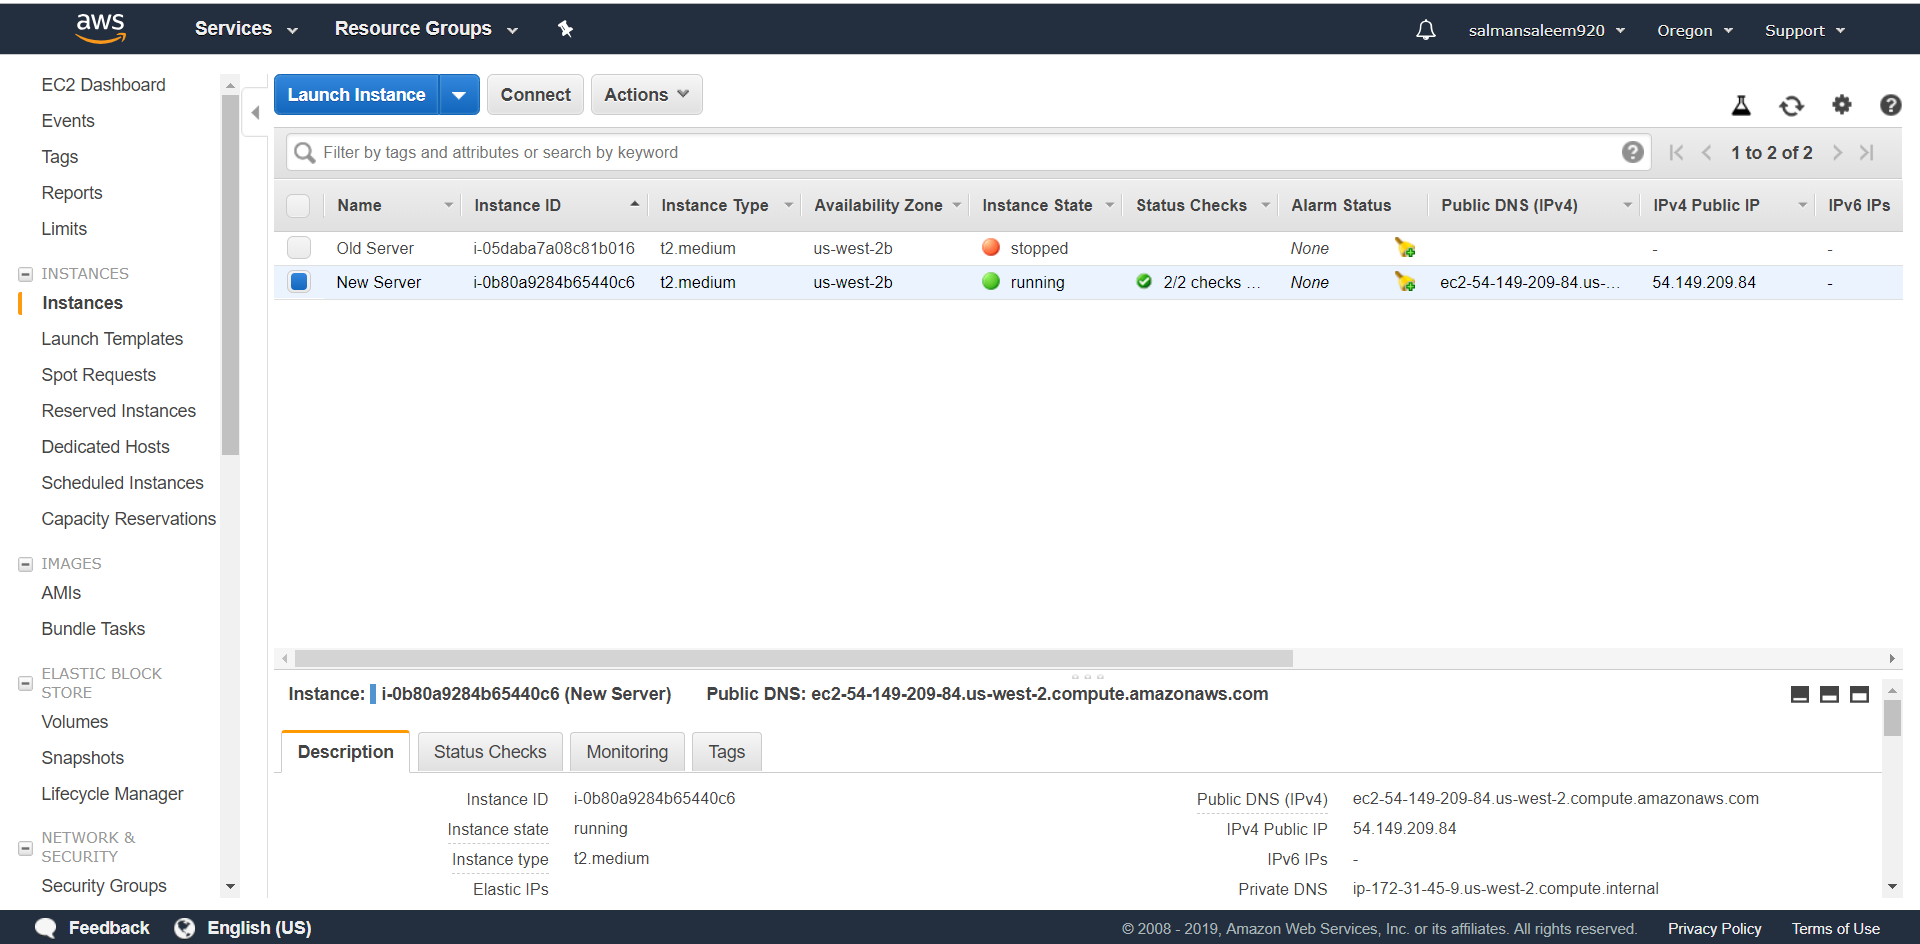Open table settings gear icon

(x=1841, y=104)
